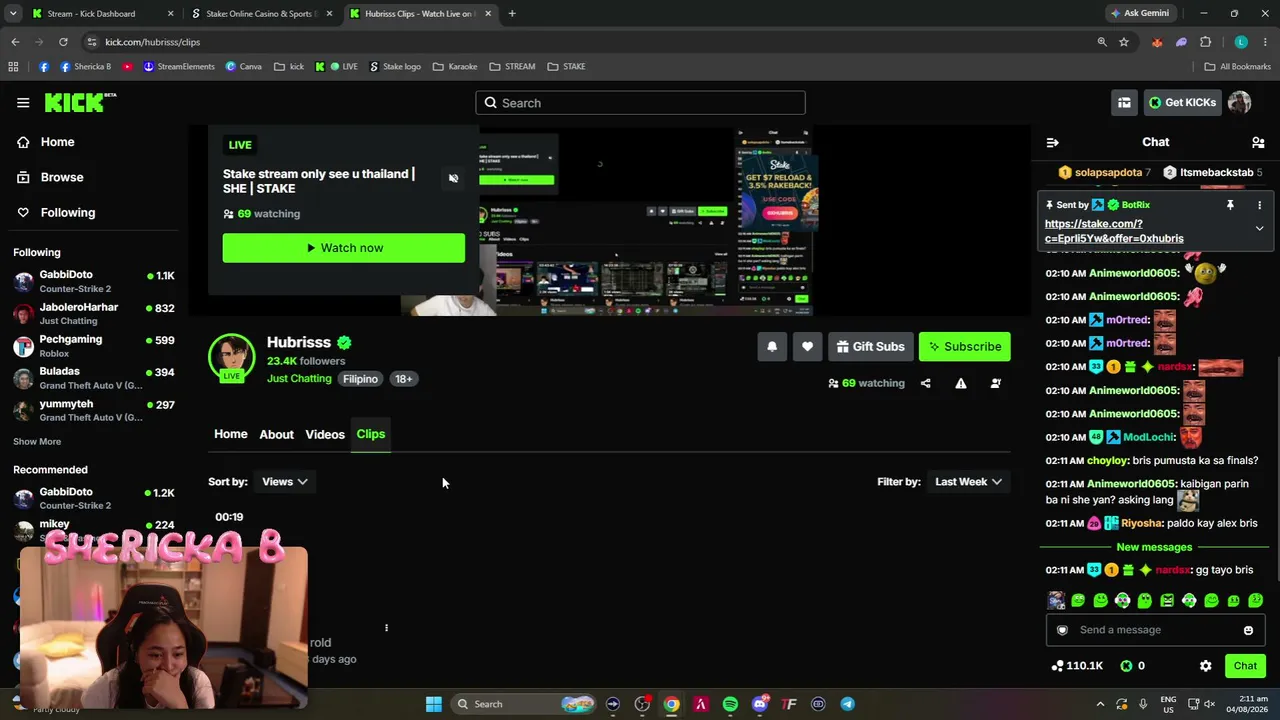
Task: Open chat settings gear
Action: coord(1205,666)
